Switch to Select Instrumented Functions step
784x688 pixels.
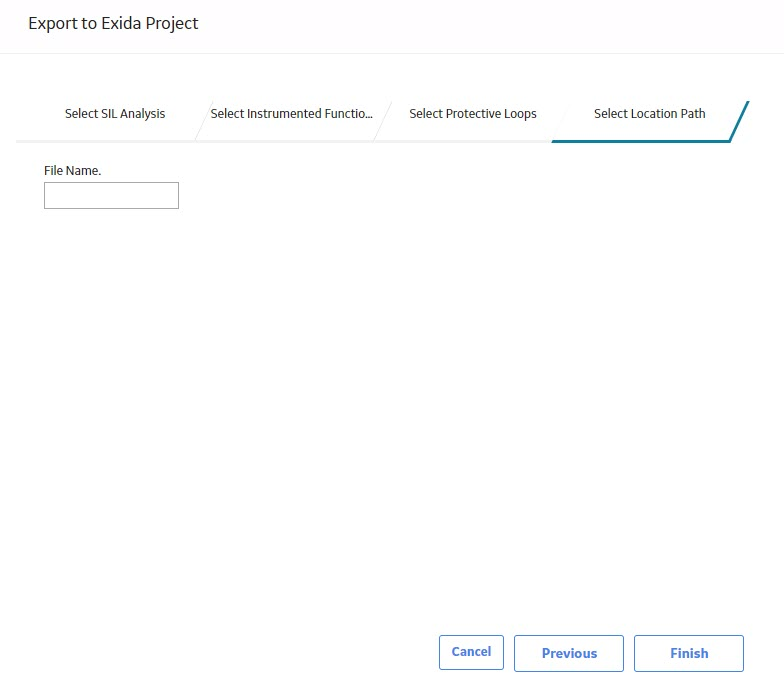click(292, 114)
